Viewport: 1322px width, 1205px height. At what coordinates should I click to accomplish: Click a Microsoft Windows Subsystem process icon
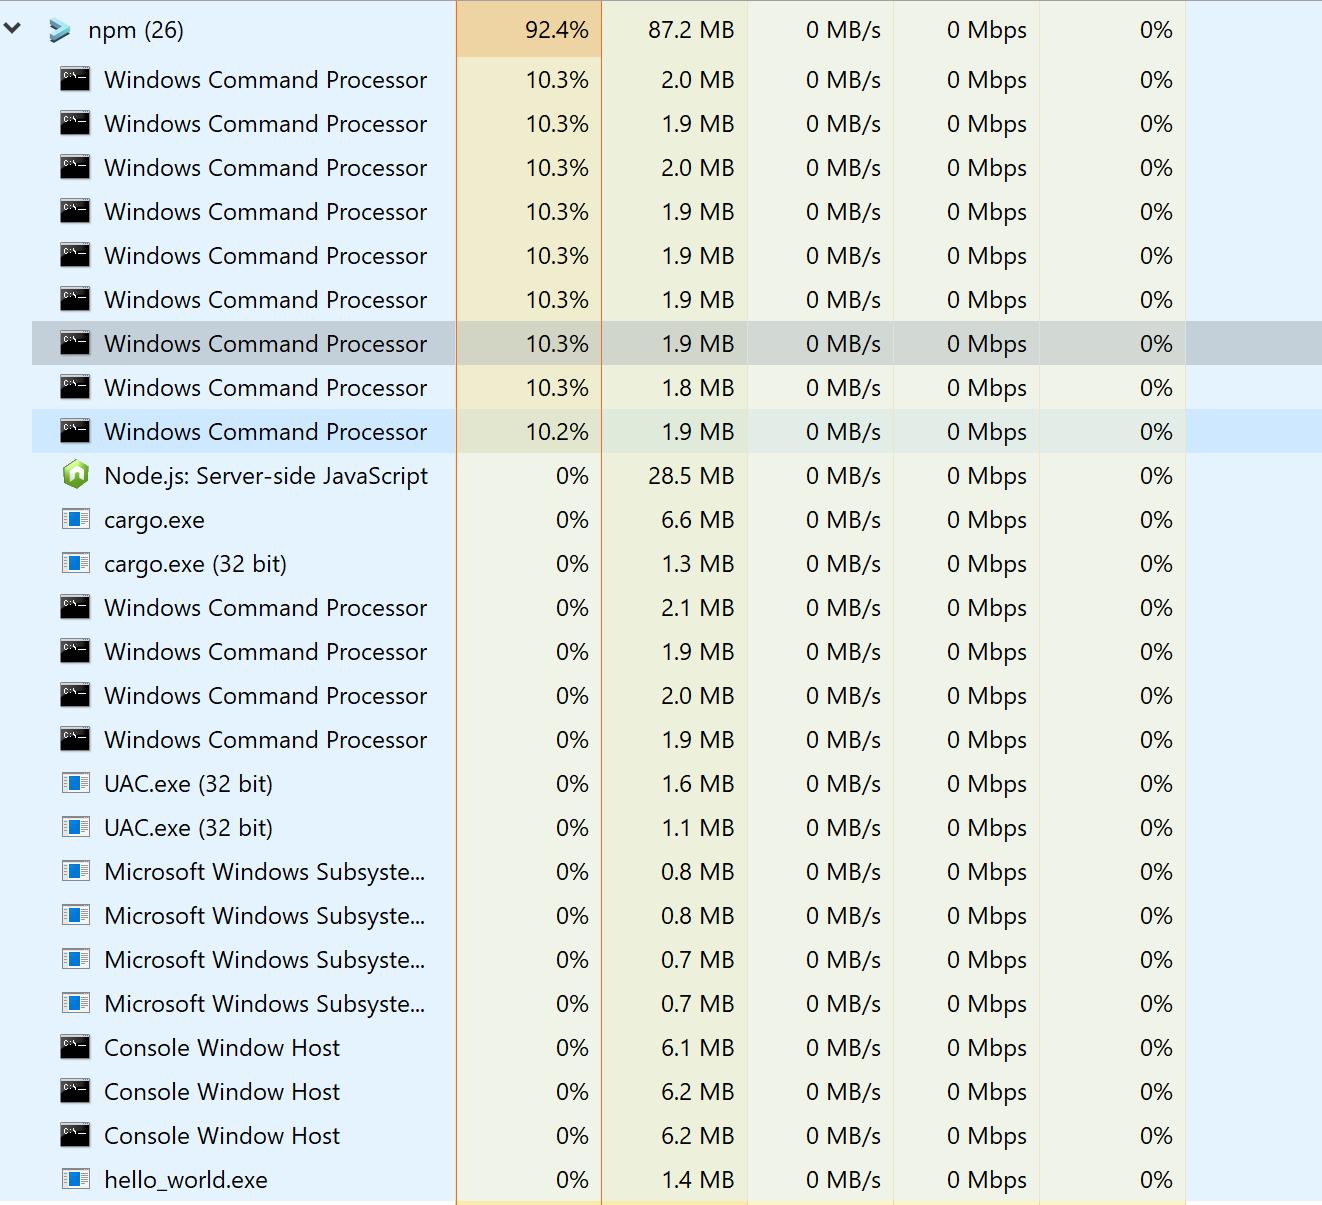click(x=75, y=871)
